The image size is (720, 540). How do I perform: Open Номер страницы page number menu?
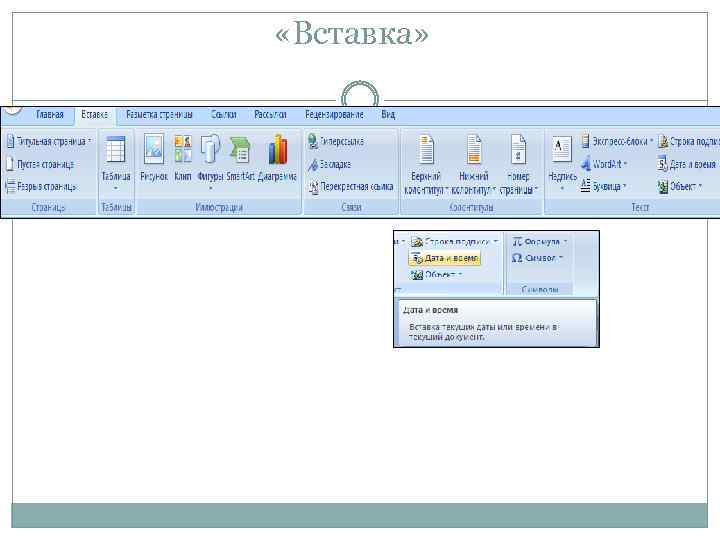pos(518,164)
